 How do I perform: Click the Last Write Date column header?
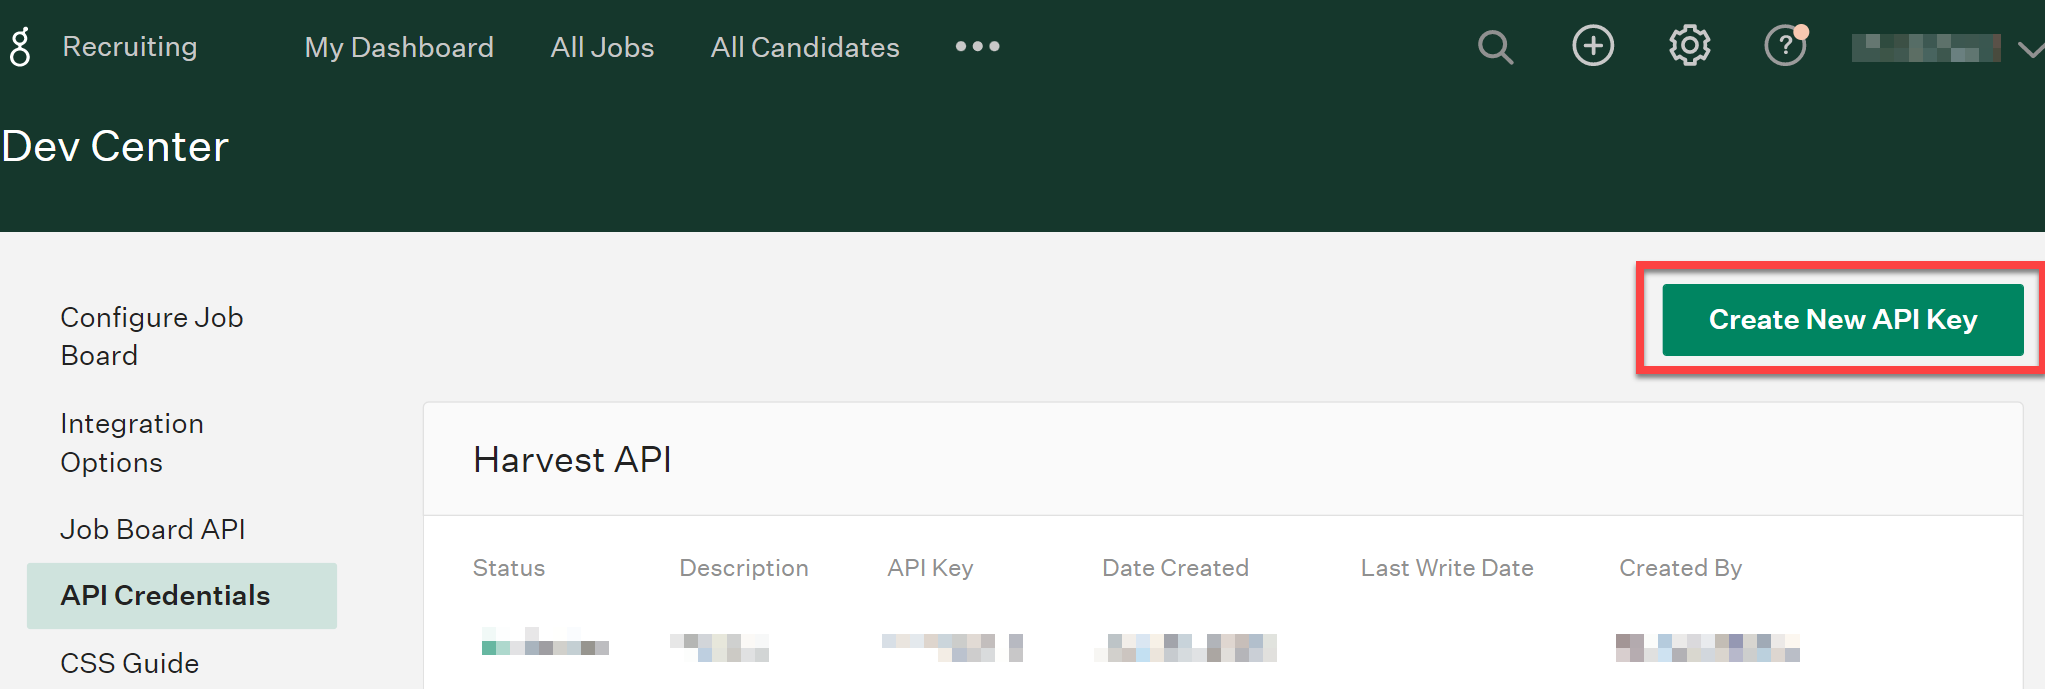pos(1447,568)
